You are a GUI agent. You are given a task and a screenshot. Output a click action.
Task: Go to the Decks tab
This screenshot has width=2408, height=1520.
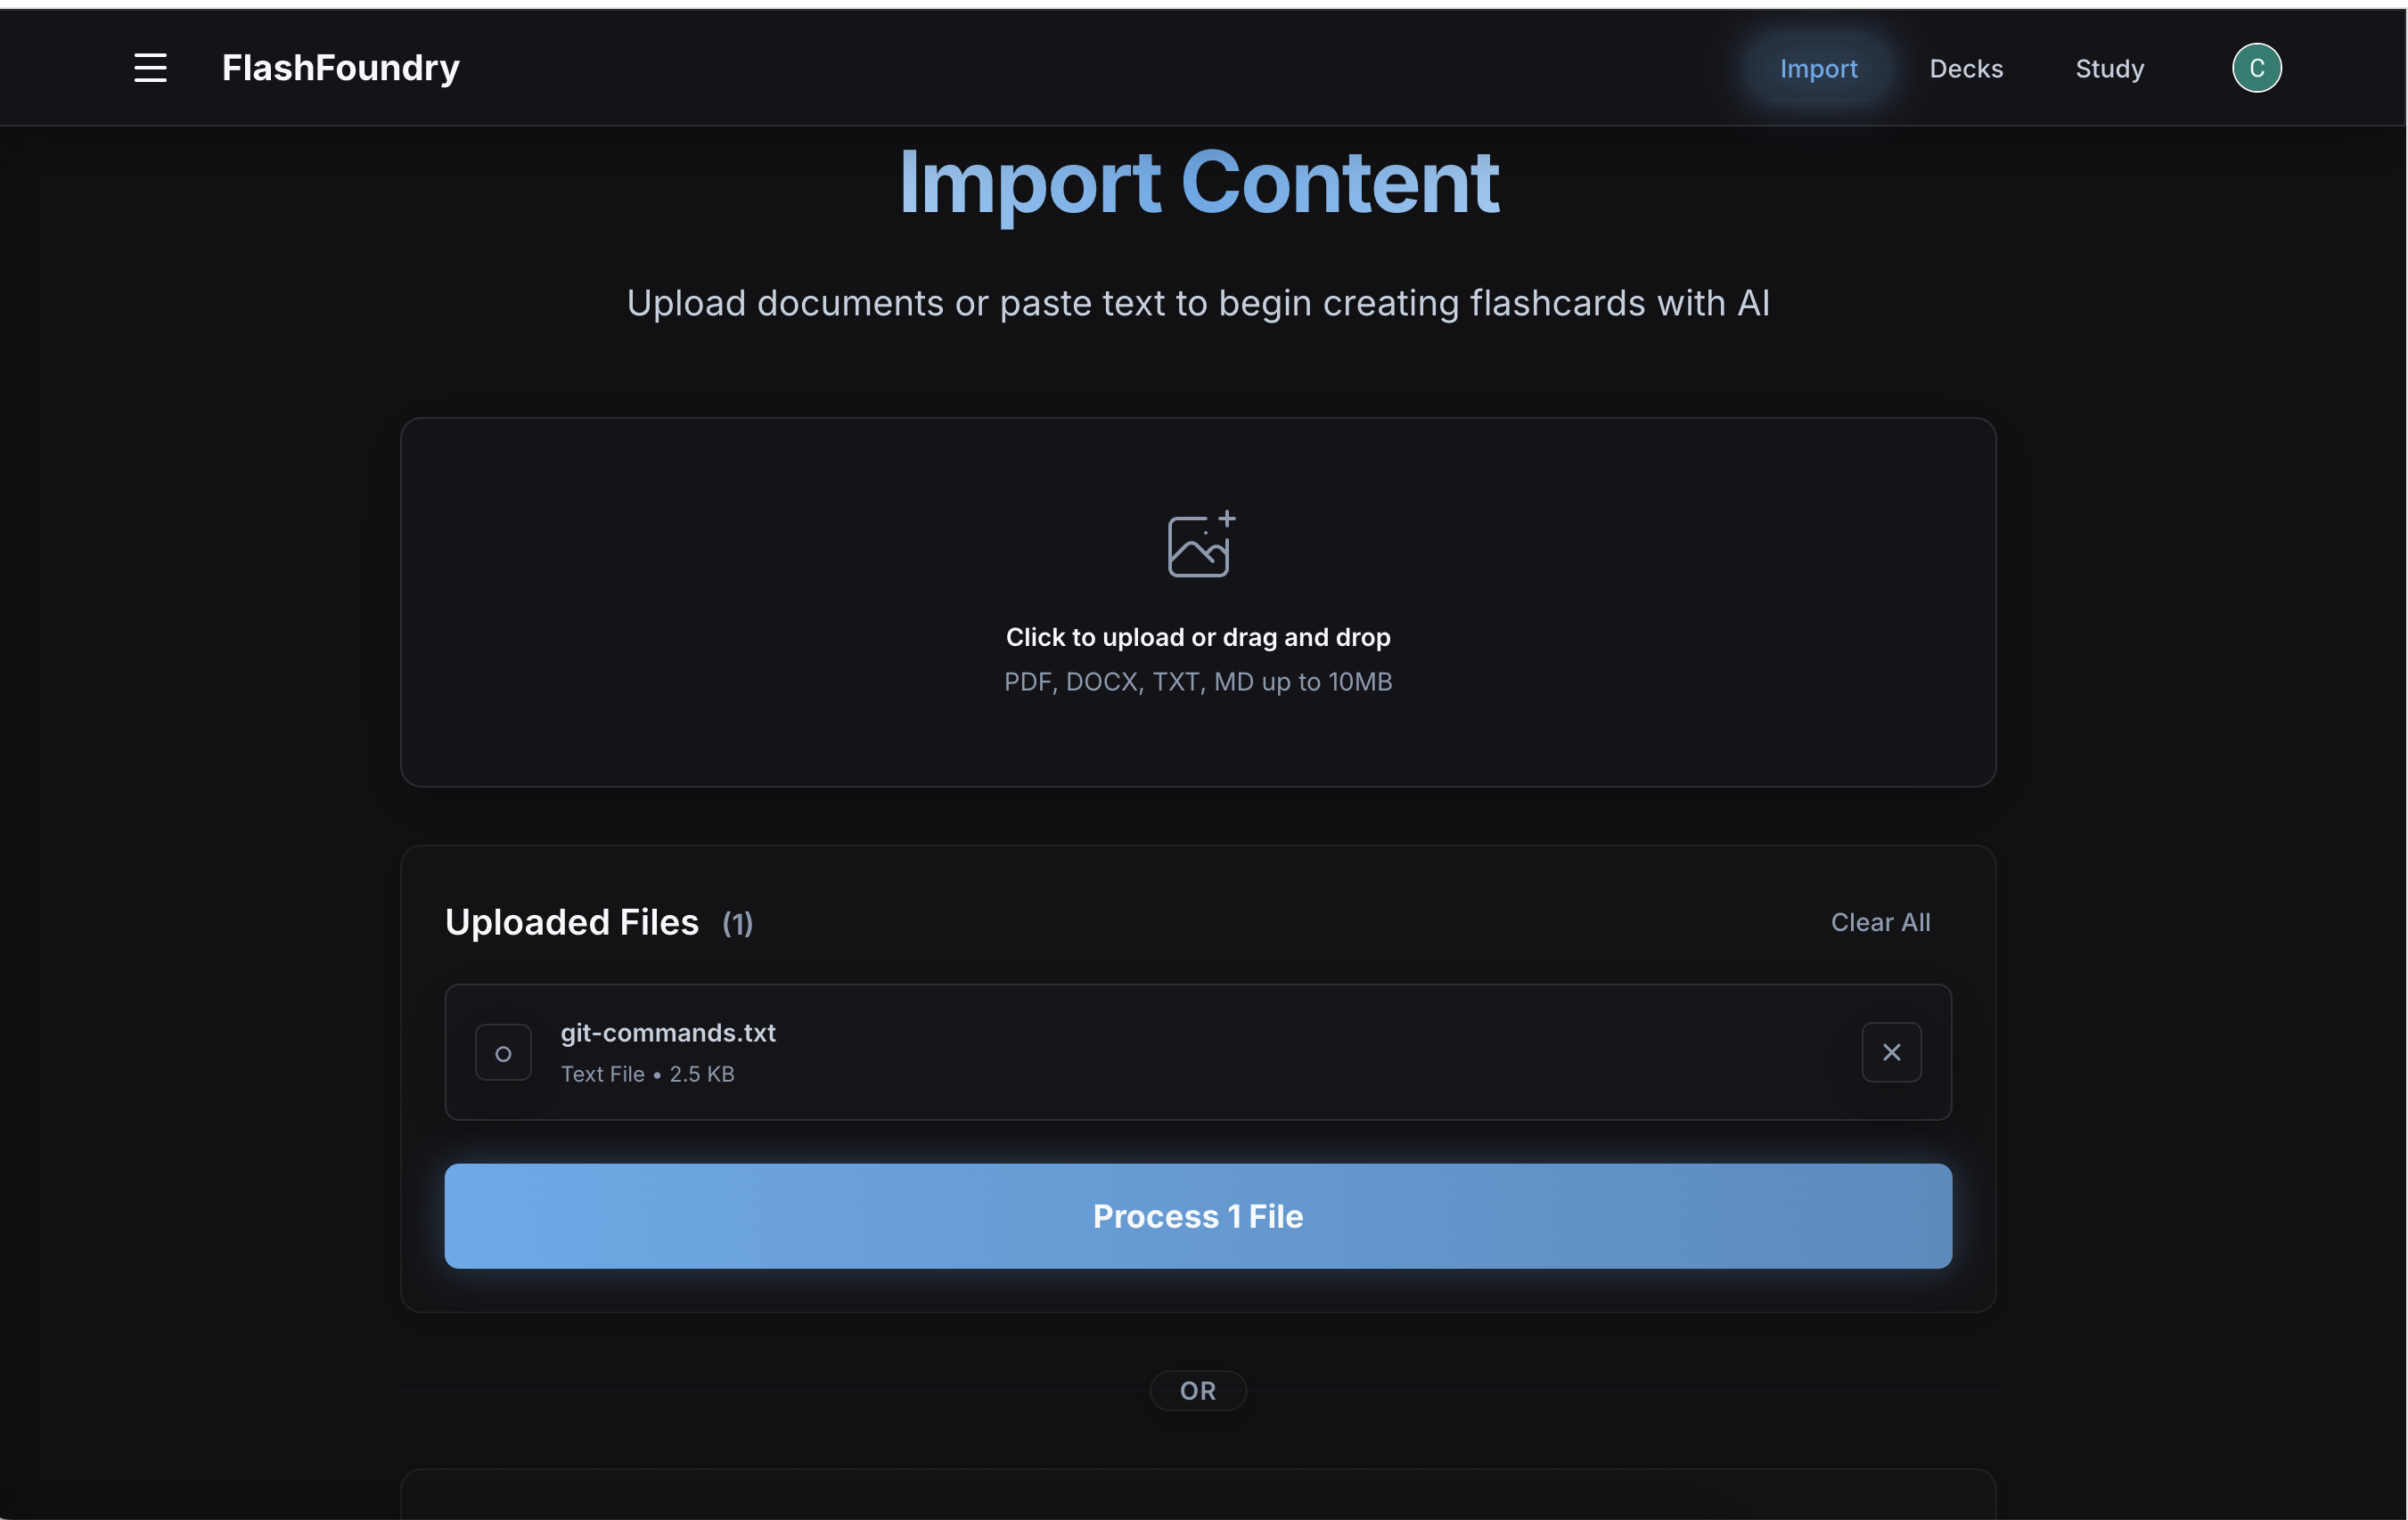point(1965,69)
